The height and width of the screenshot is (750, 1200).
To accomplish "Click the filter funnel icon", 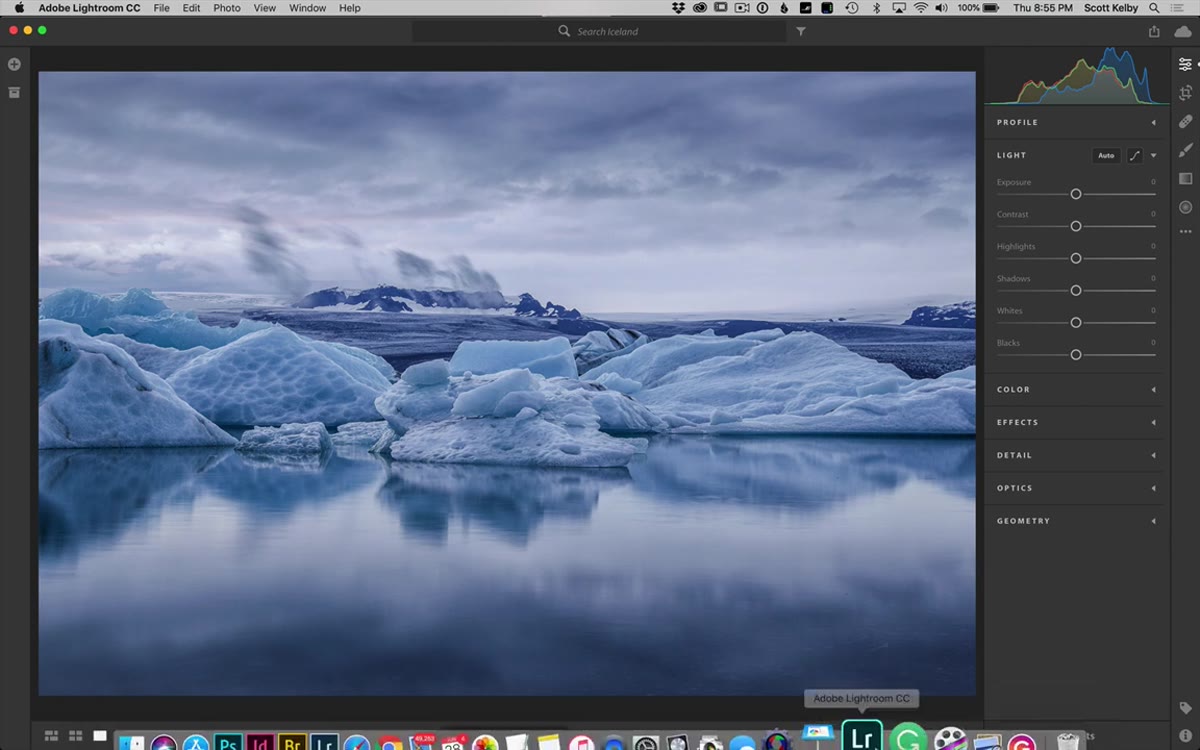I will (x=801, y=32).
